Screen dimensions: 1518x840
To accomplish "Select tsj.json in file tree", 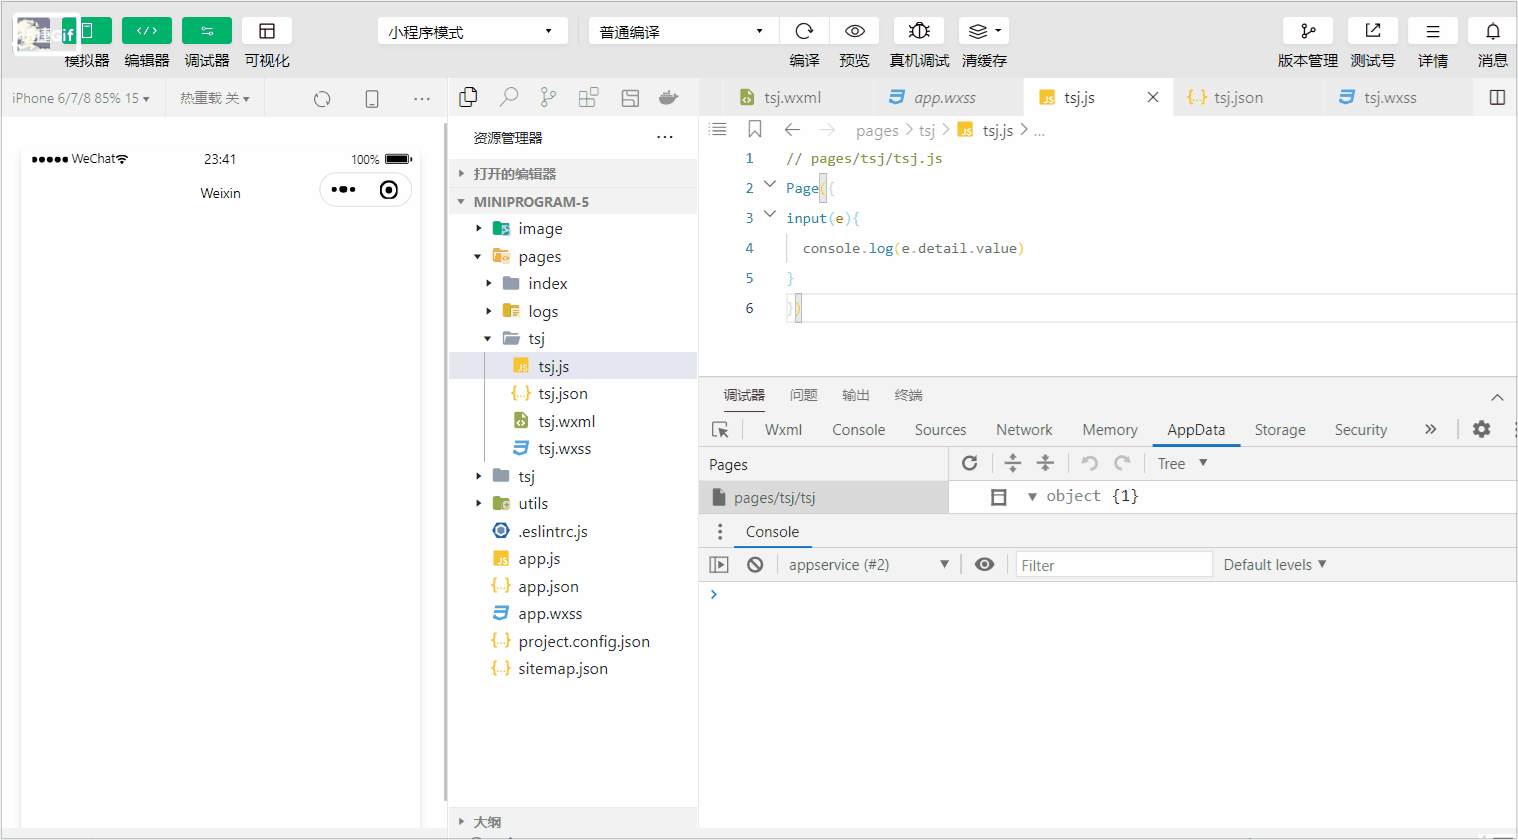I will click(573, 393).
